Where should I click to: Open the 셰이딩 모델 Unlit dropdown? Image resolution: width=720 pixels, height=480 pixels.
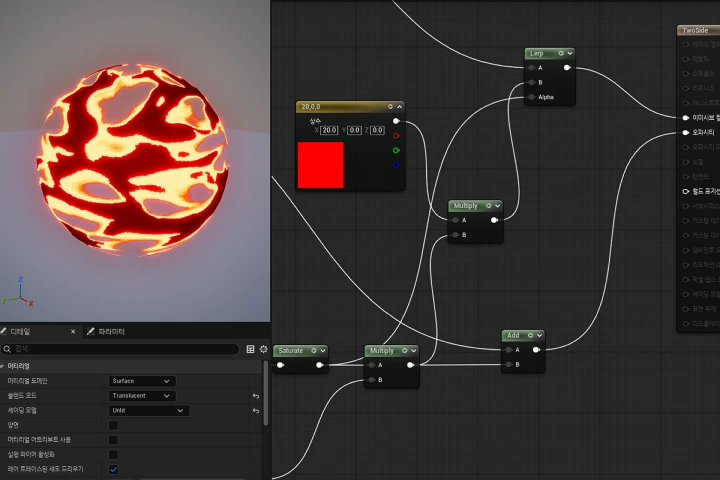[149, 410]
